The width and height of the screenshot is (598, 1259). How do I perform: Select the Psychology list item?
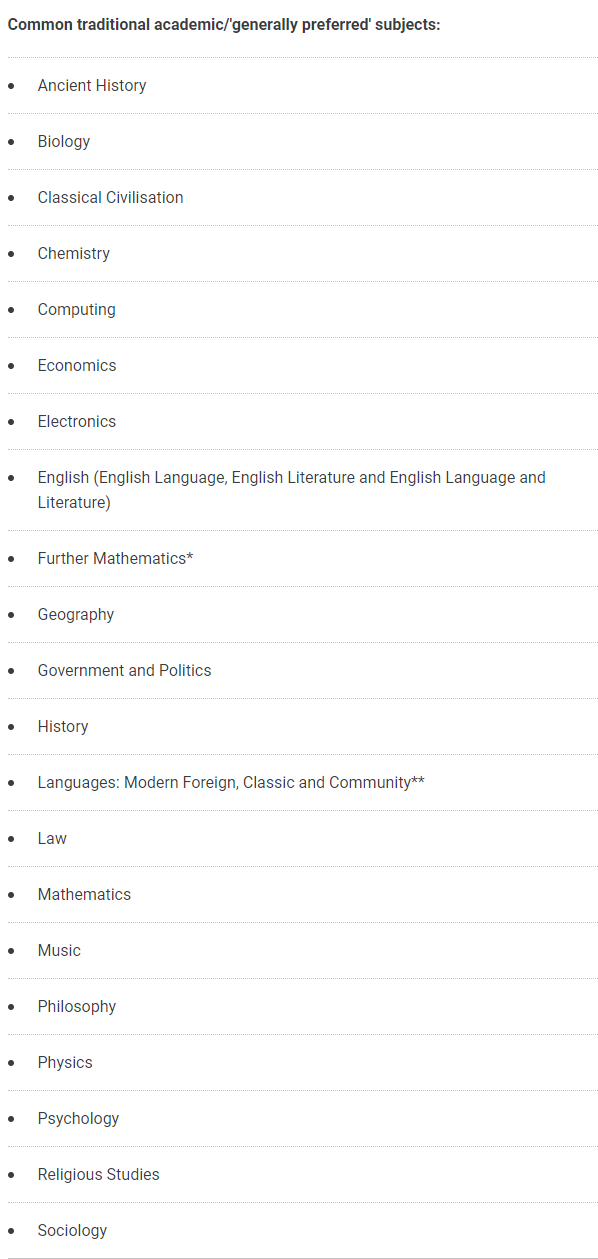(x=78, y=1119)
